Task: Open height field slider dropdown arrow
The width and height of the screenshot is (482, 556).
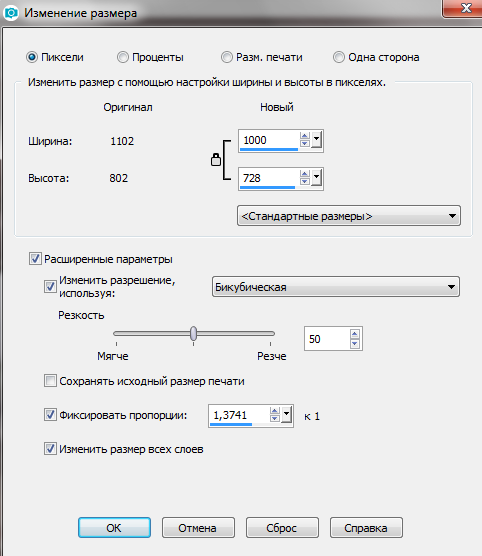Action: (317, 177)
